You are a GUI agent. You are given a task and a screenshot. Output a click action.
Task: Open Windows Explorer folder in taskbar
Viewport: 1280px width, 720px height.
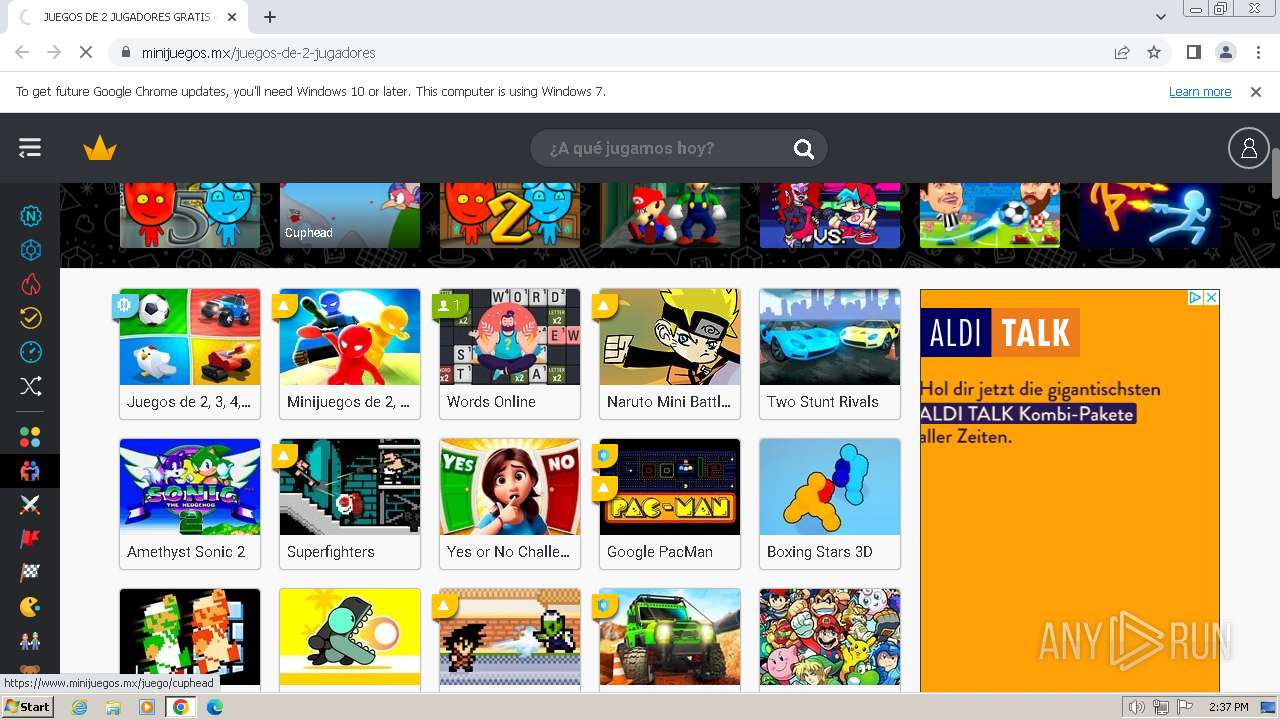click(113, 707)
